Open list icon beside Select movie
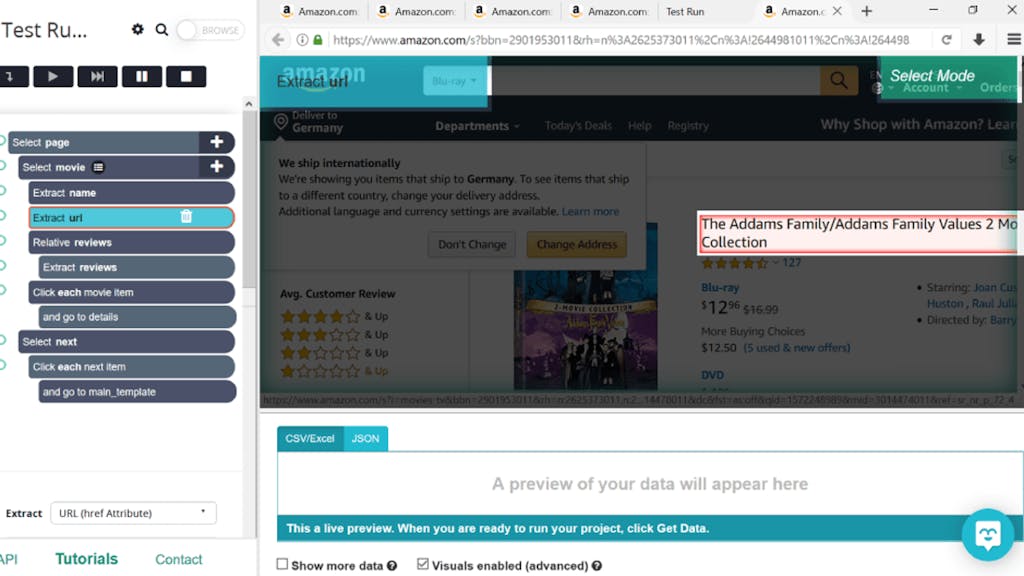 coord(98,167)
